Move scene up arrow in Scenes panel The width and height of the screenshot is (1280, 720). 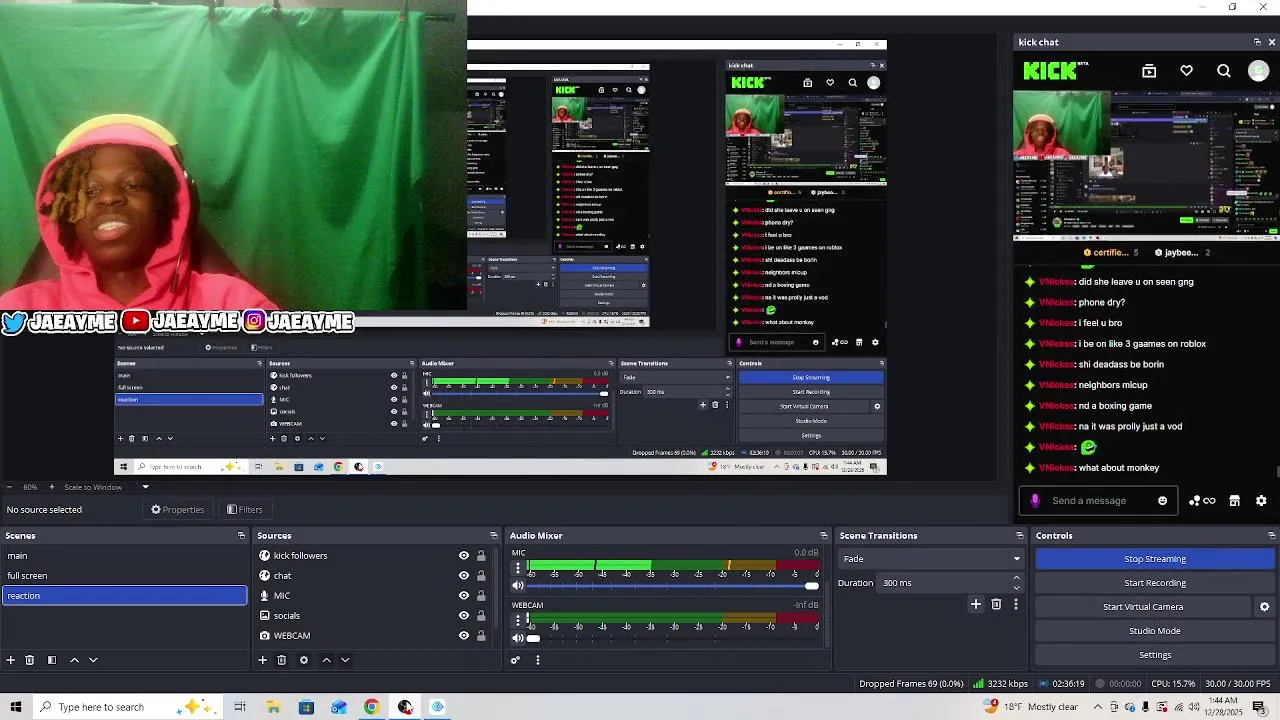tap(74, 660)
